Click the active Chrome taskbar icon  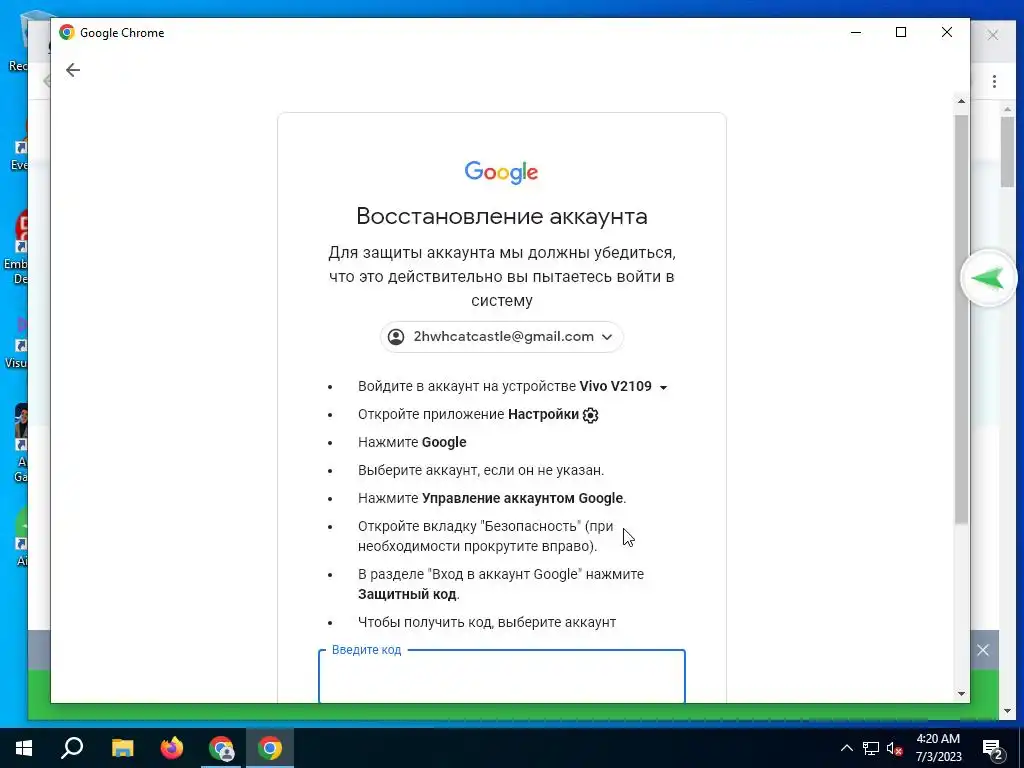270,748
